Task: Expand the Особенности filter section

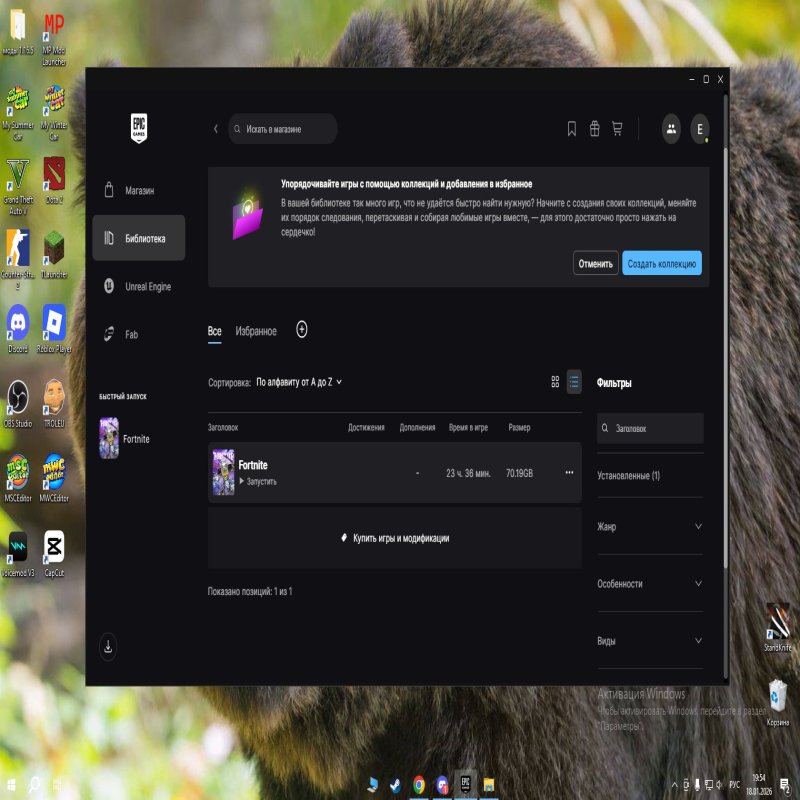Action: tap(650, 583)
